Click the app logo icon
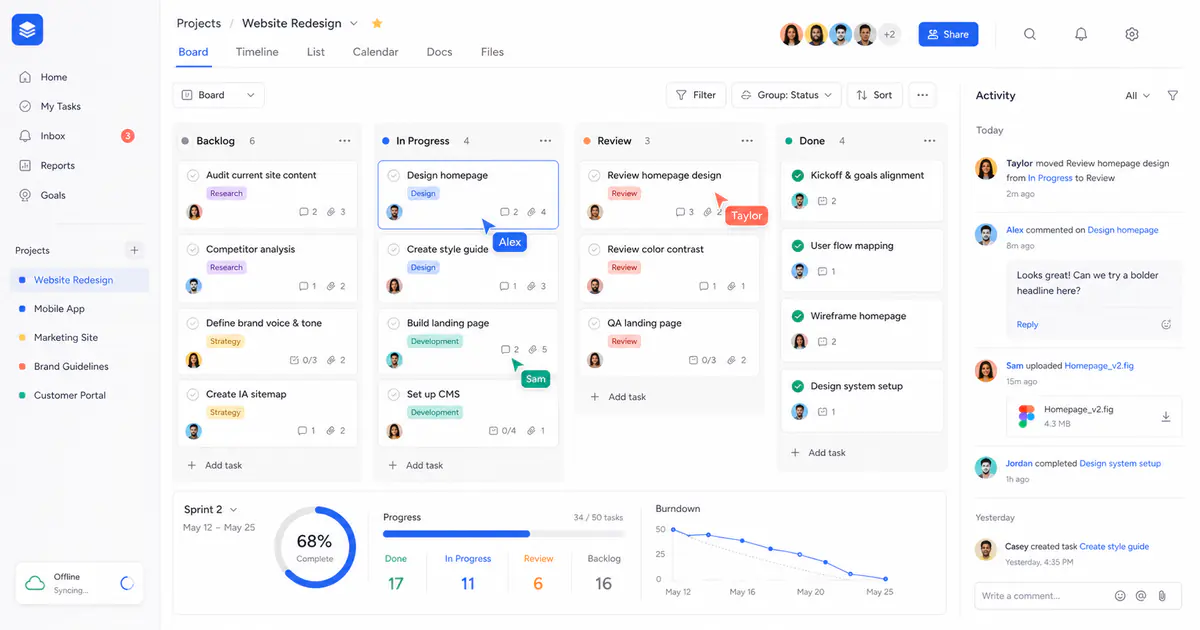1200x630 pixels. click(28, 30)
